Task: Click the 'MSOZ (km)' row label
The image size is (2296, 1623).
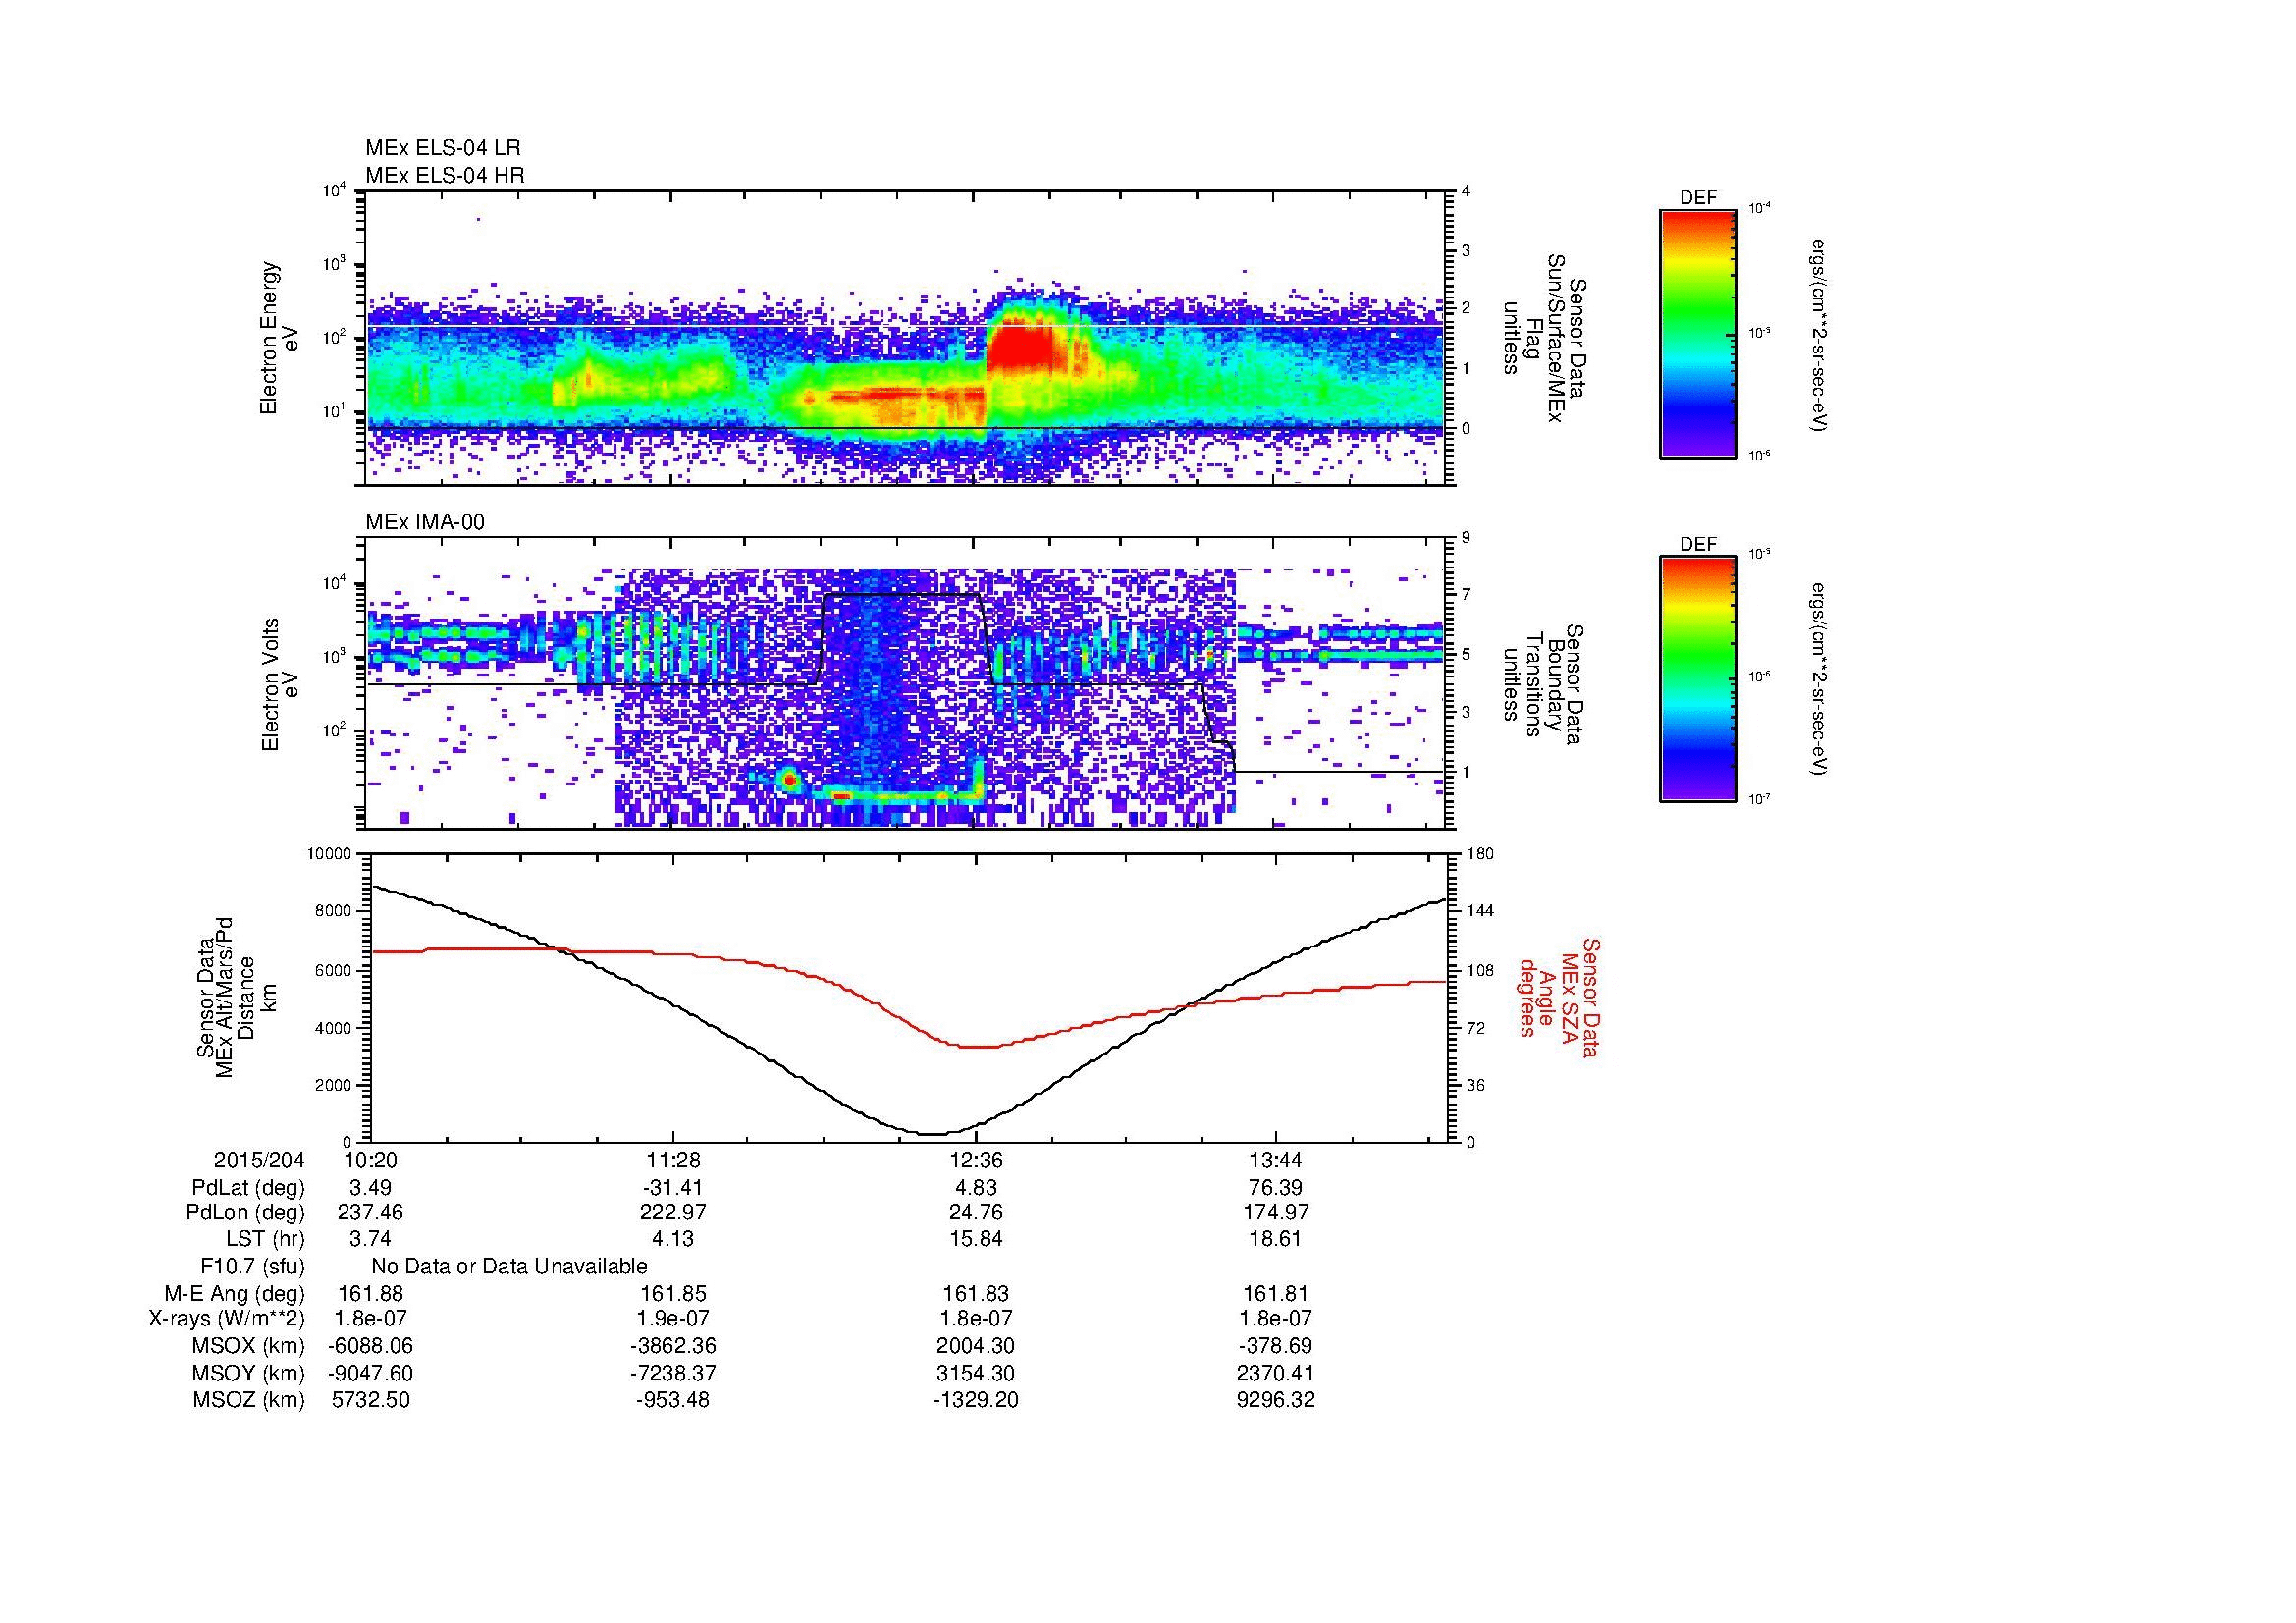Action: (x=249, y=1400)
